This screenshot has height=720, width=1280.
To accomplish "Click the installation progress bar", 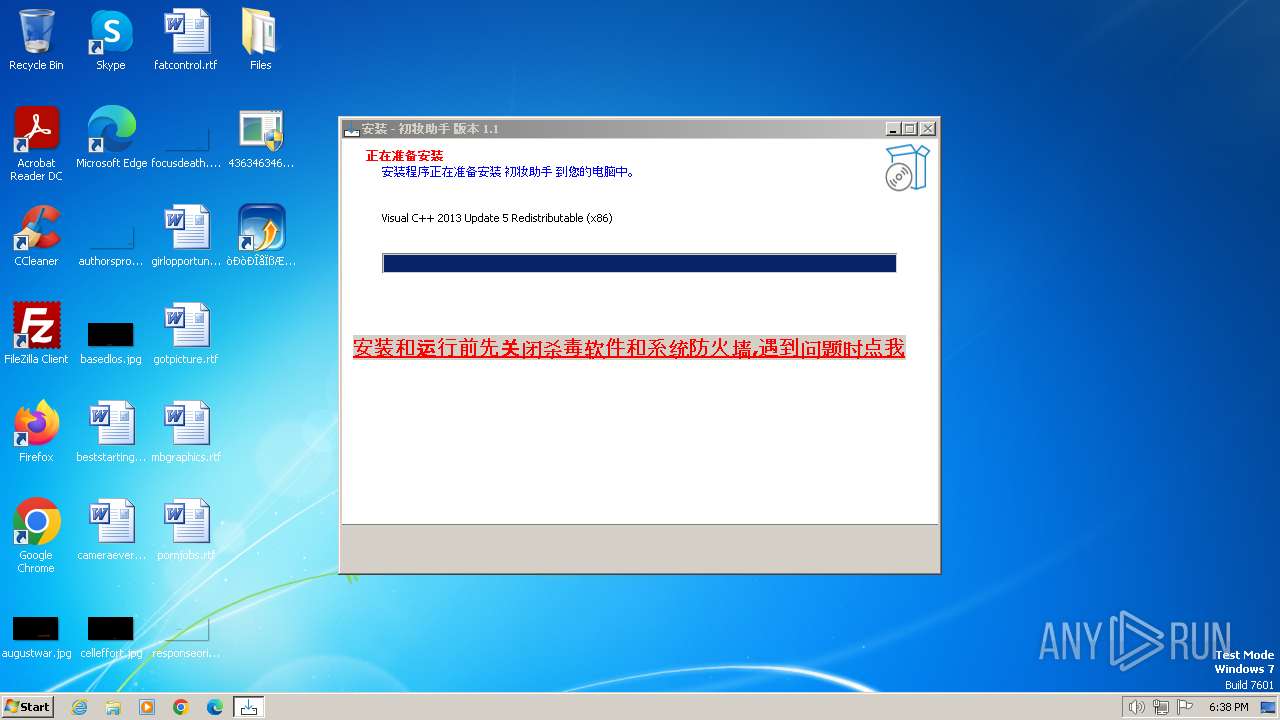I will coord(639,263).
